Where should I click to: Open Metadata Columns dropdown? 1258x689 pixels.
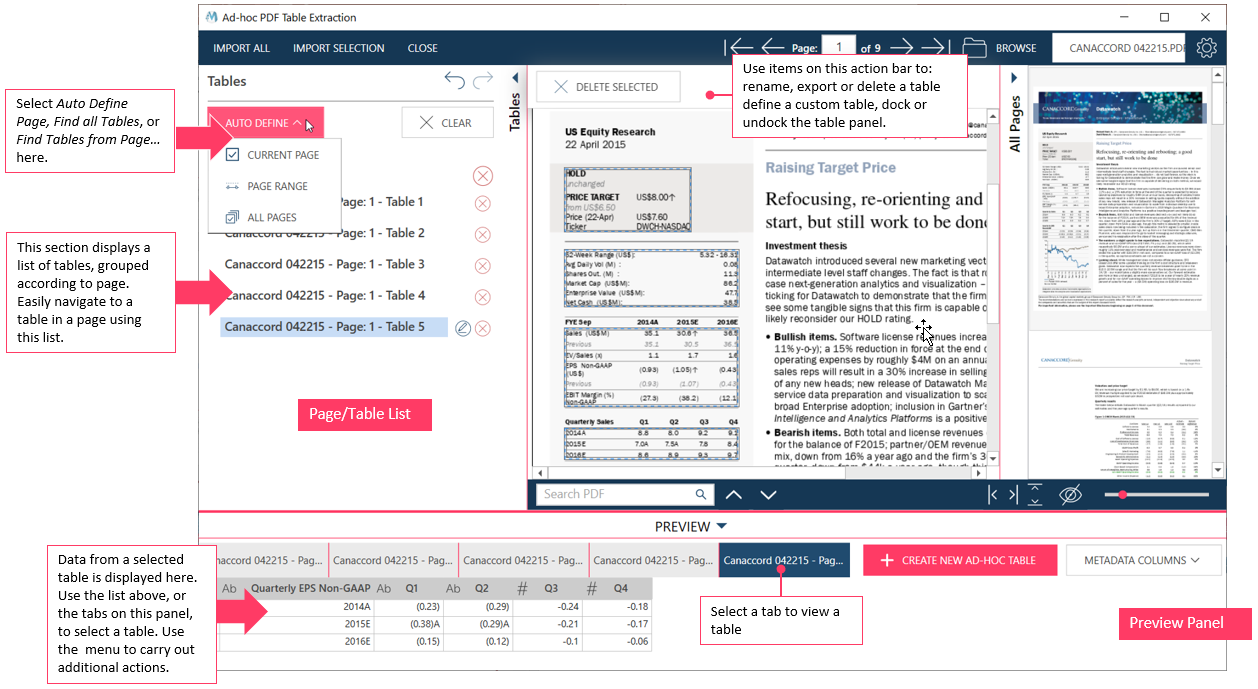pyautogui.click(x=1143, y=560)
